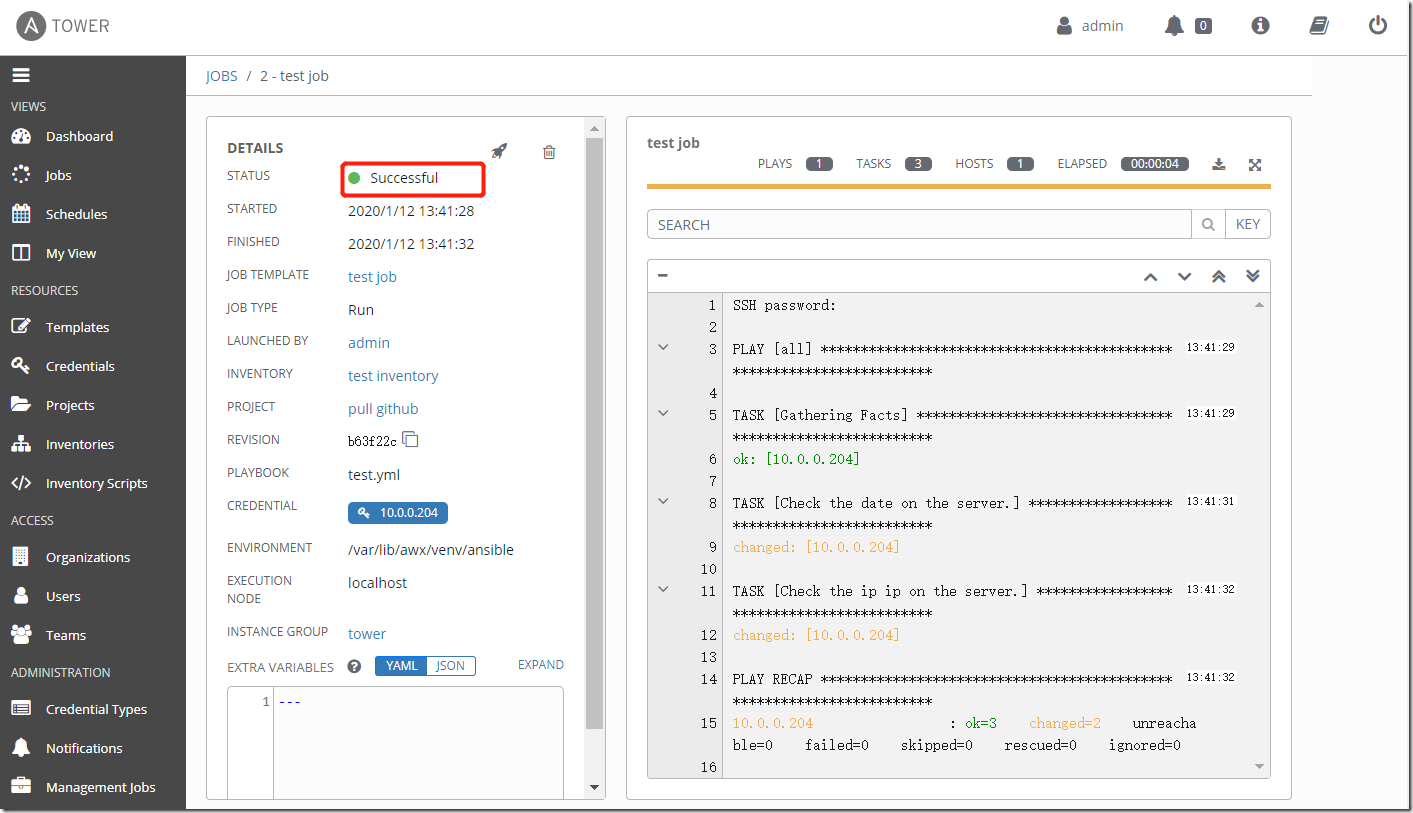This screenshot has height=813, width=1413.
Task: Click the single up chevron in the output toolbar
Action: 1150,277
